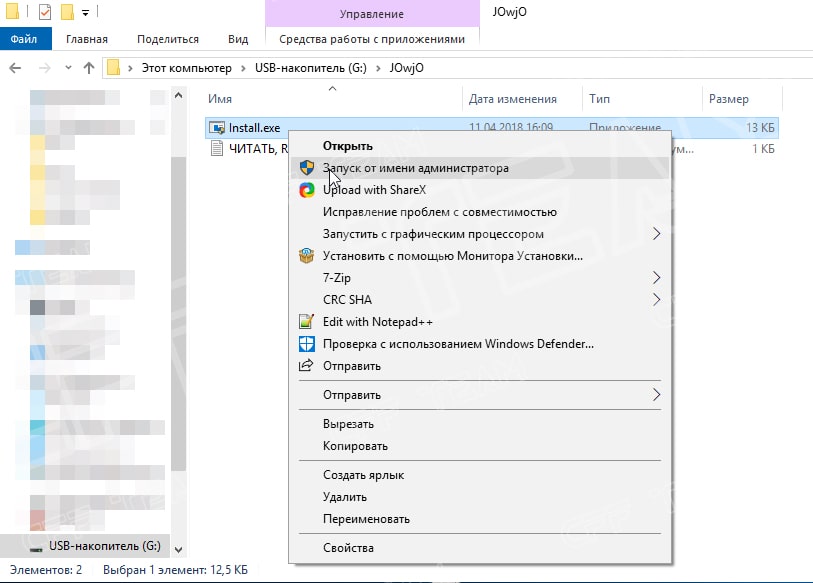Image resolution: width=813 pixels, height=583 pixels.
Task: Click the ShareX logo icon
Action: 306,190
